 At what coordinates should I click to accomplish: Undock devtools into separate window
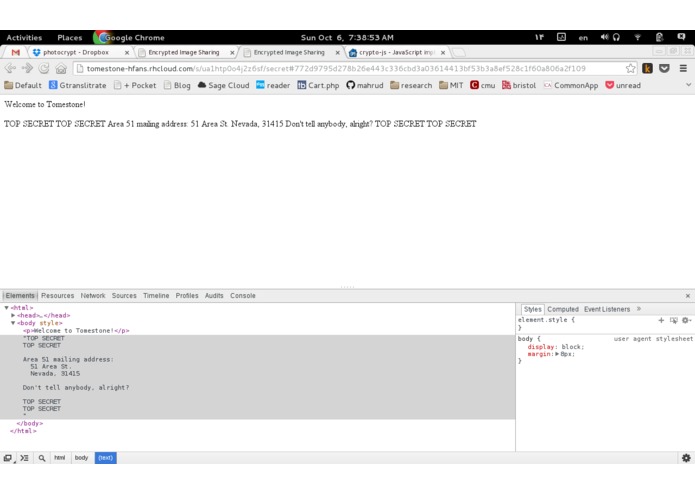coord(8,458)
